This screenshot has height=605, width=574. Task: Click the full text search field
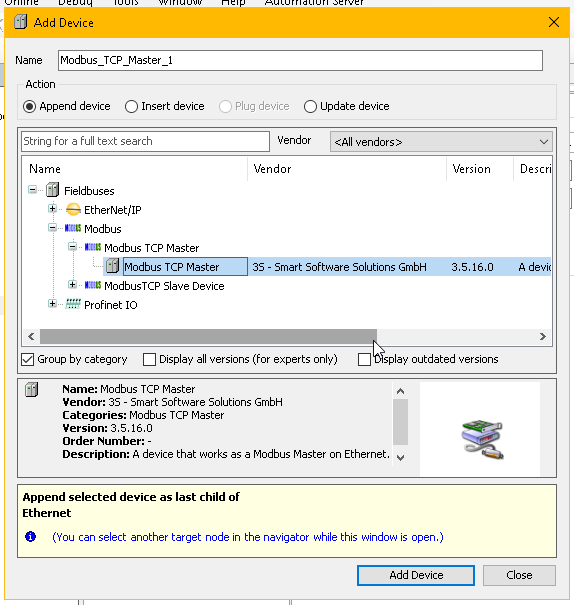pos(145,141)
